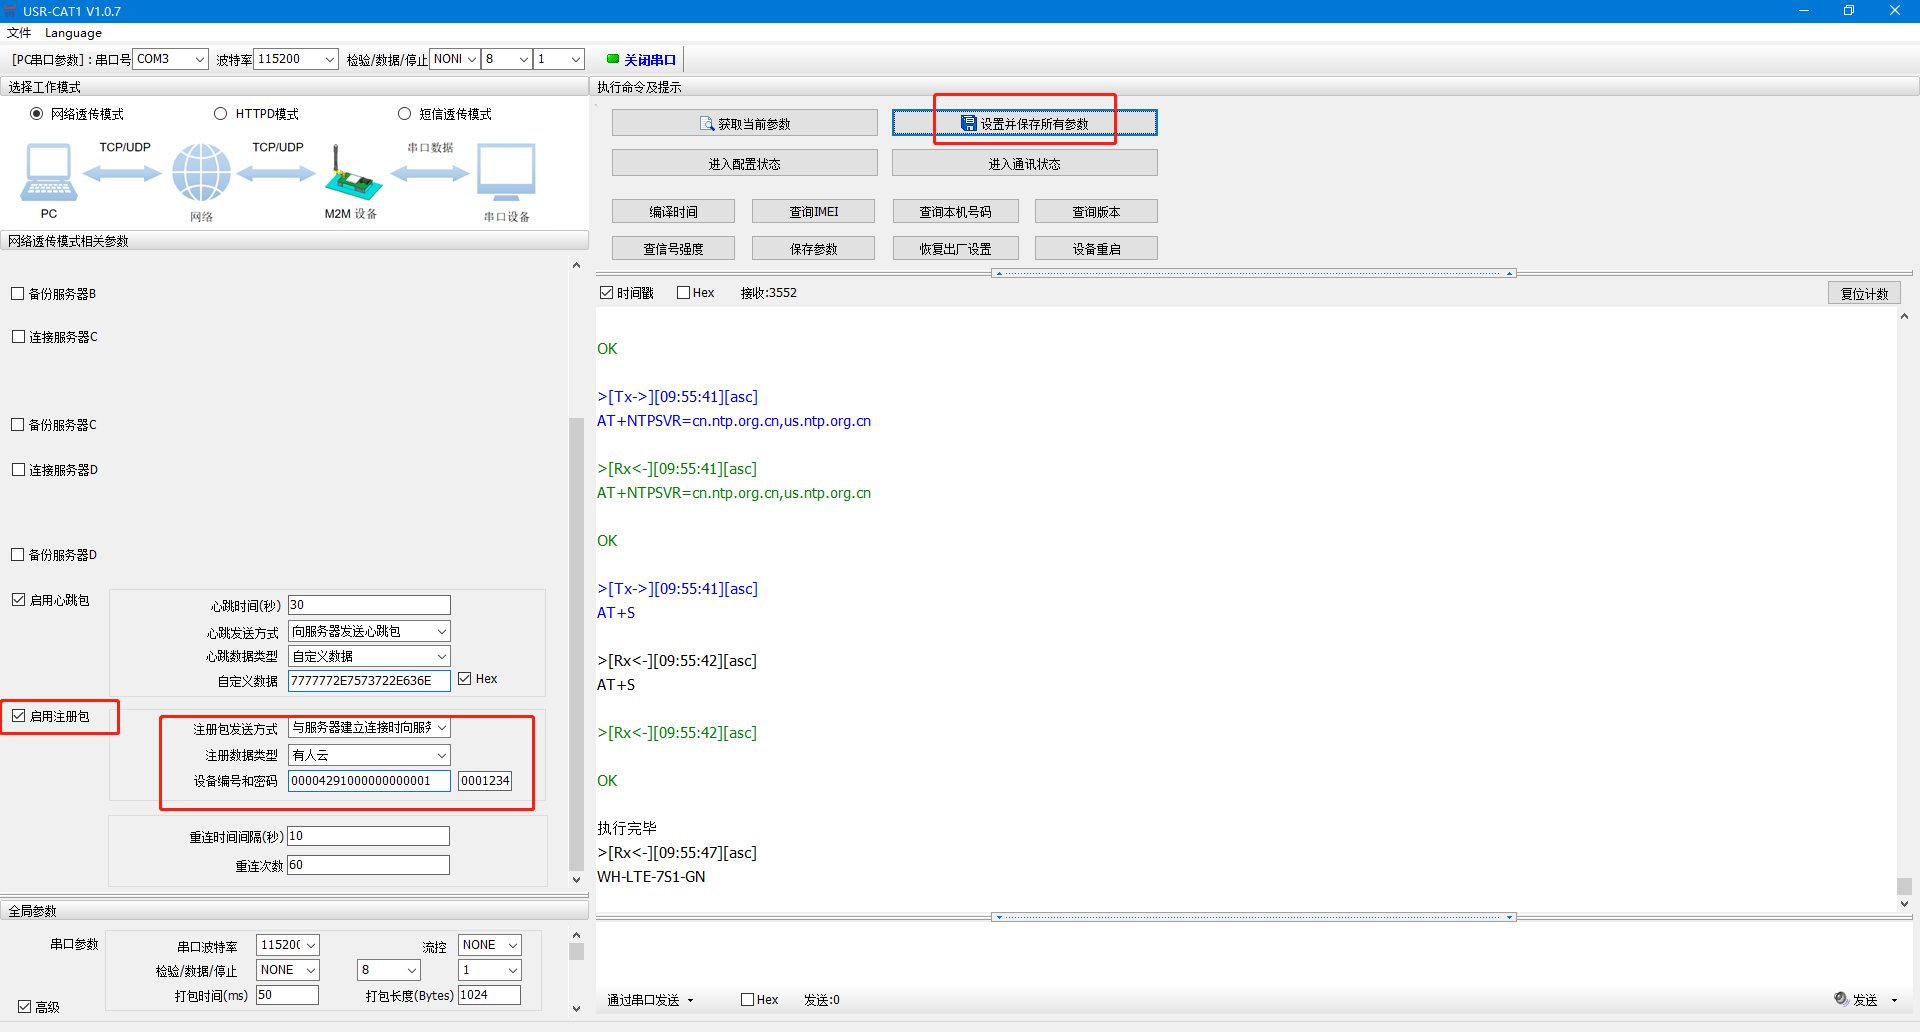Click the network globe icon
This screenshot has width=1920, height=1032.
201,172
